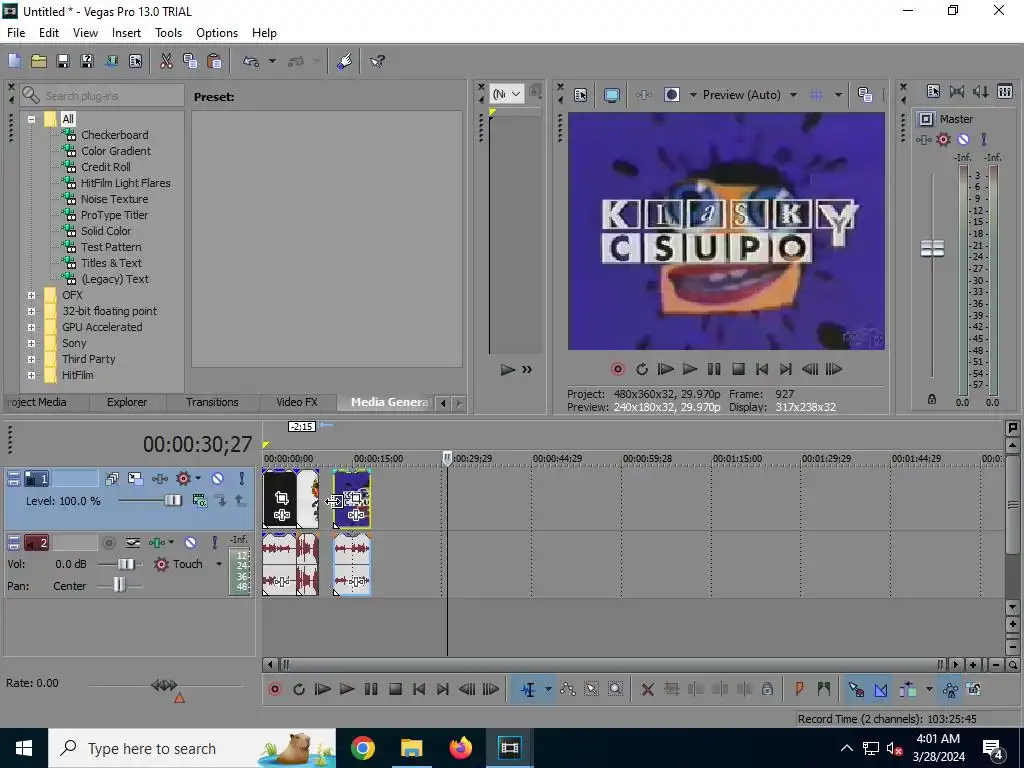Expand the 32-bit floating point folder
Screen dimensions: 1024x768
31,312
